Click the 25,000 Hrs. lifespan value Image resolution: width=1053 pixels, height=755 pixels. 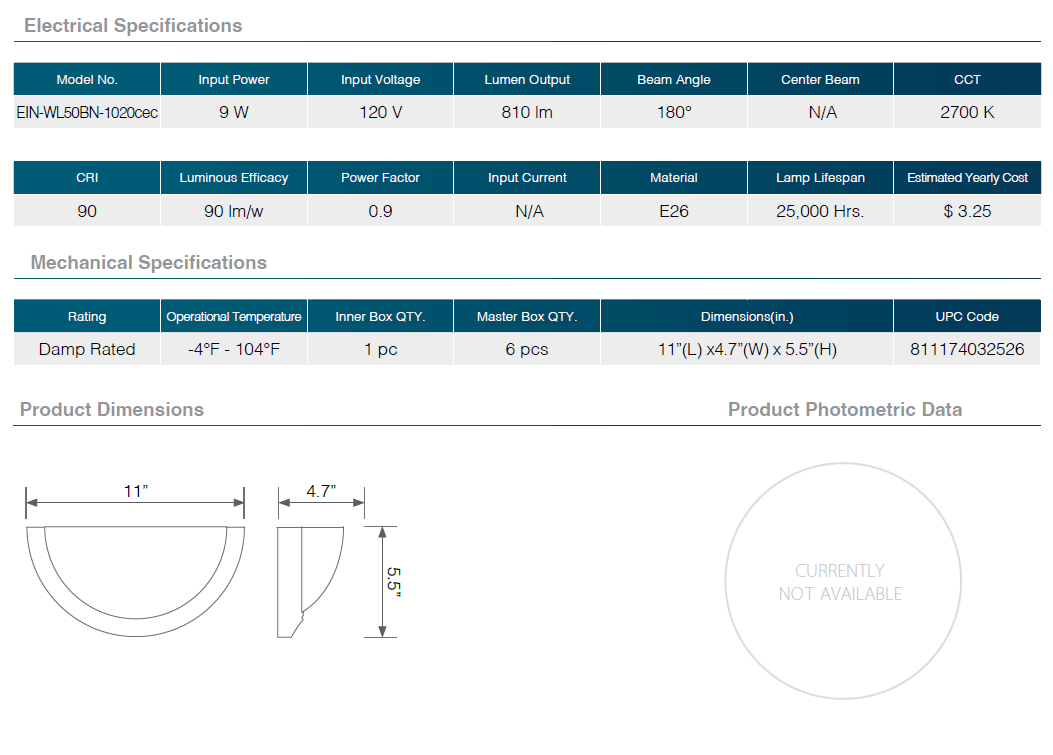[x=820, y=211]
